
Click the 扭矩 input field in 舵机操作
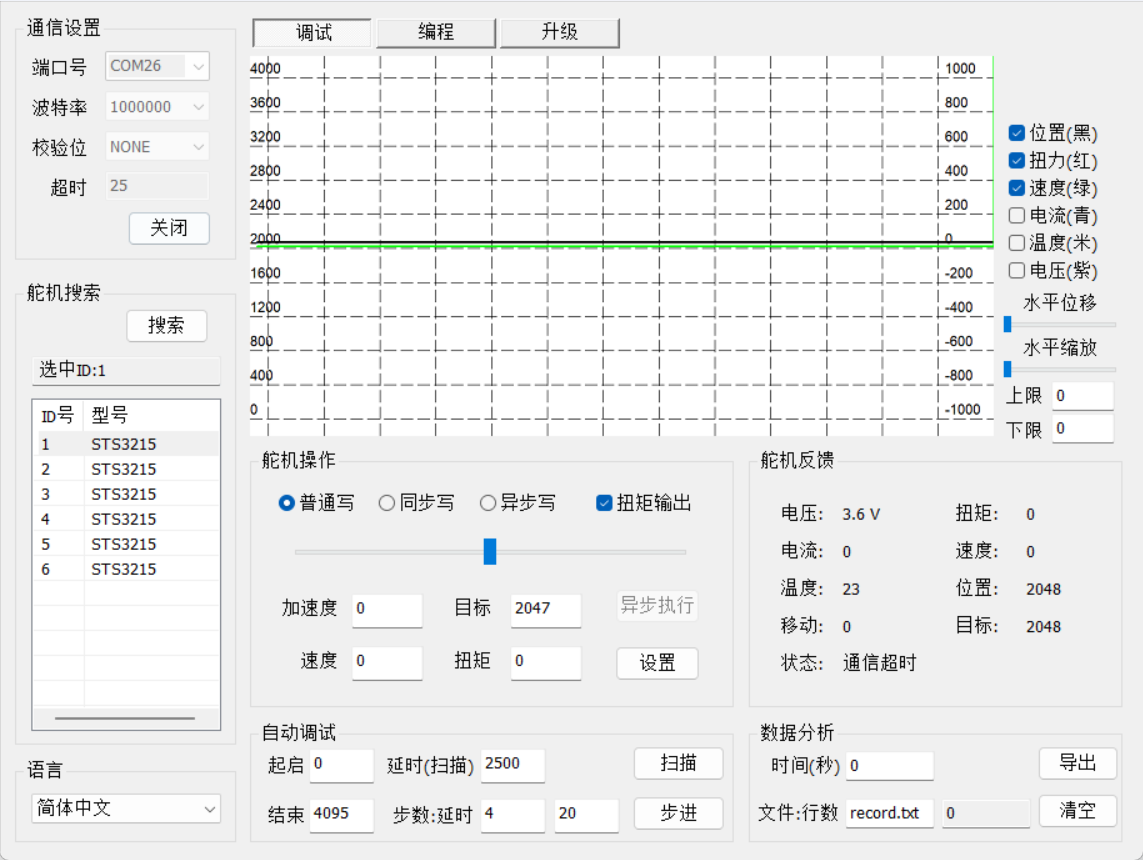click(546, 661)
